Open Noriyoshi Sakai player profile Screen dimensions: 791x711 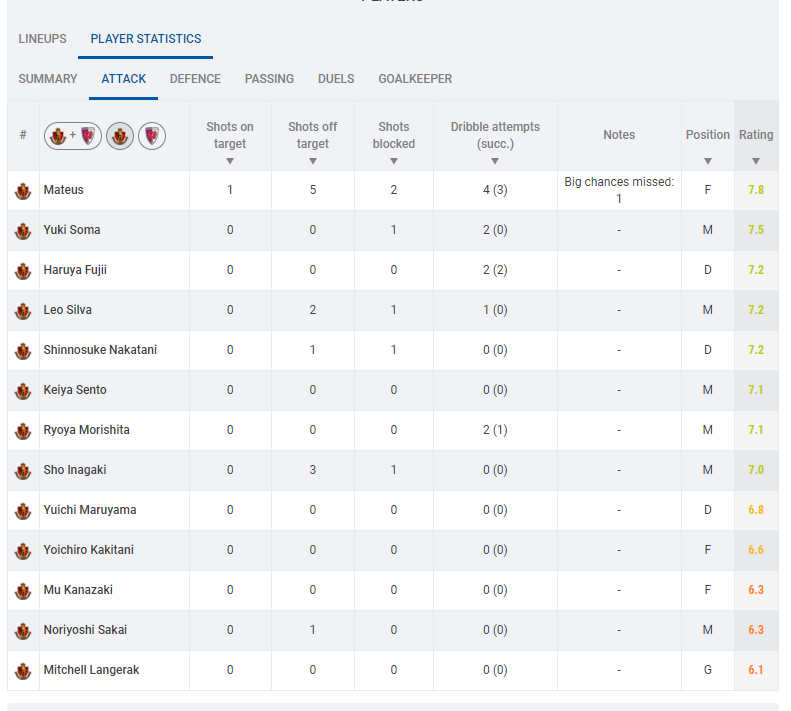(85, 630)
